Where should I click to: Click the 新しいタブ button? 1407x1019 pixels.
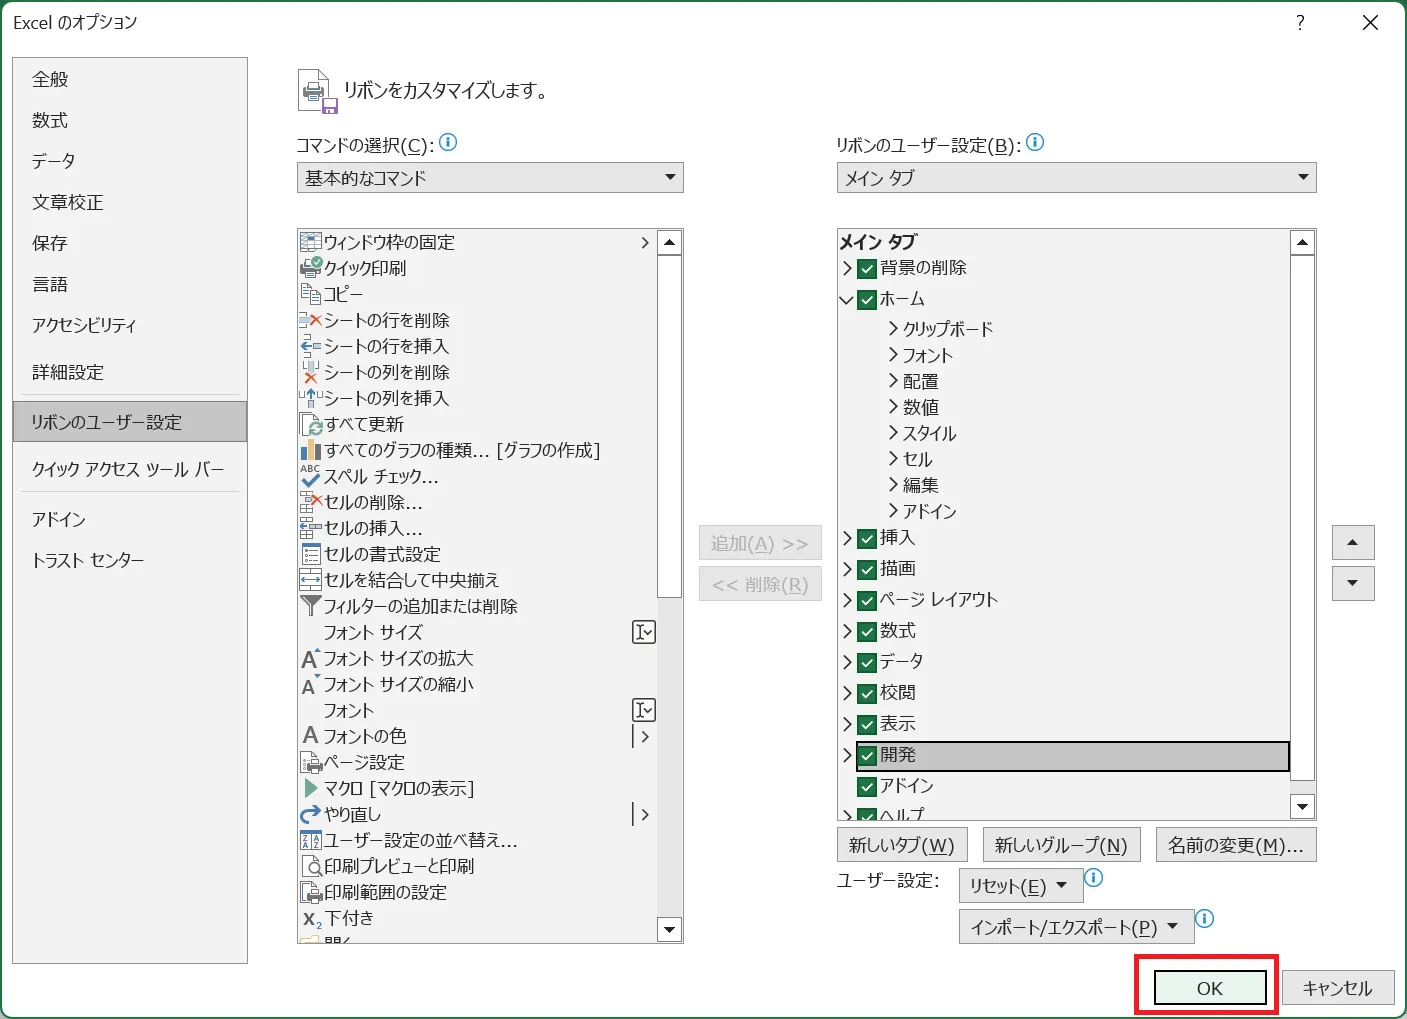[x=901, y=845]
